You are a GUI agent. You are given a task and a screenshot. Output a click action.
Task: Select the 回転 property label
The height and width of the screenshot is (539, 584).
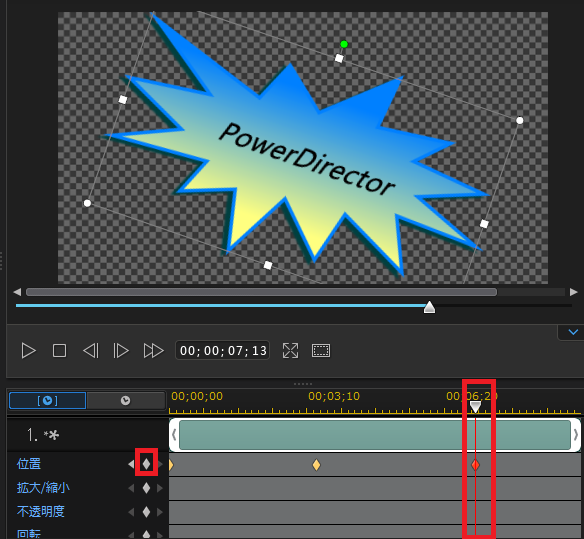[29, 534]
